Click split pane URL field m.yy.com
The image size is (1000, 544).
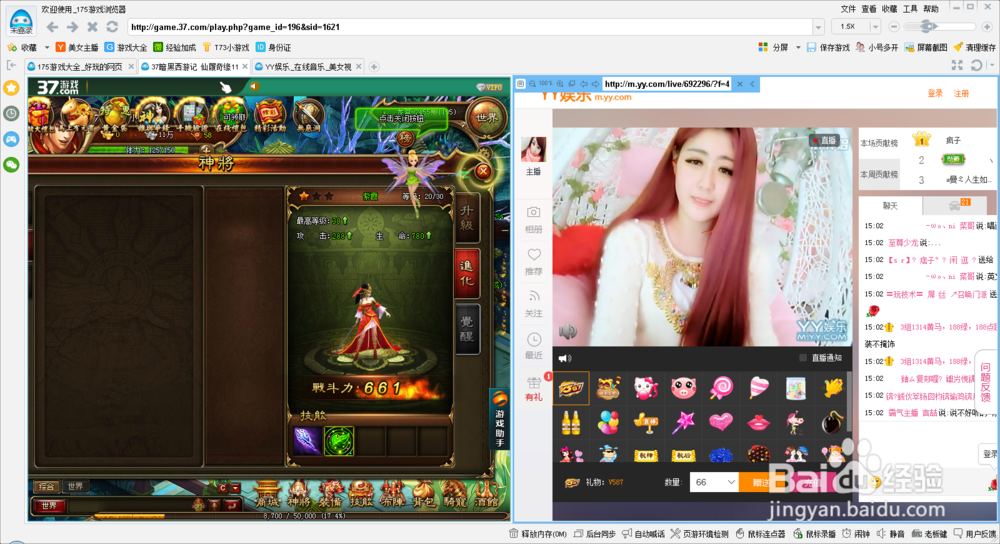[x=667, y=84]
